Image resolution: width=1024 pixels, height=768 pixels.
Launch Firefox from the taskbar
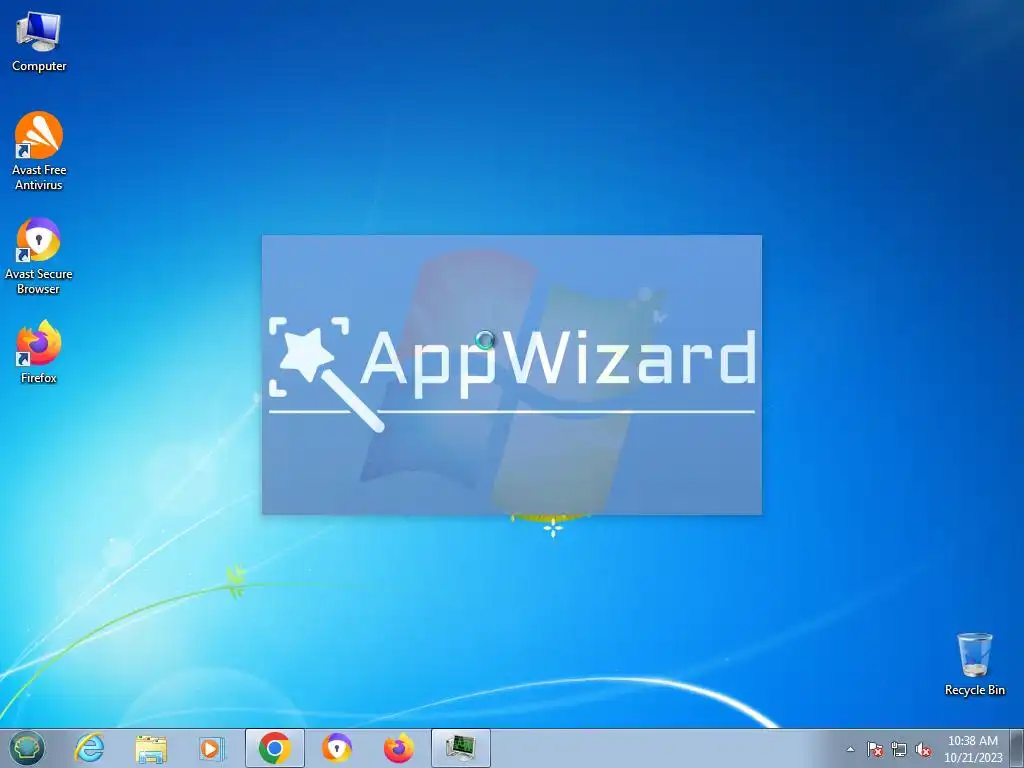click(398, 748)
